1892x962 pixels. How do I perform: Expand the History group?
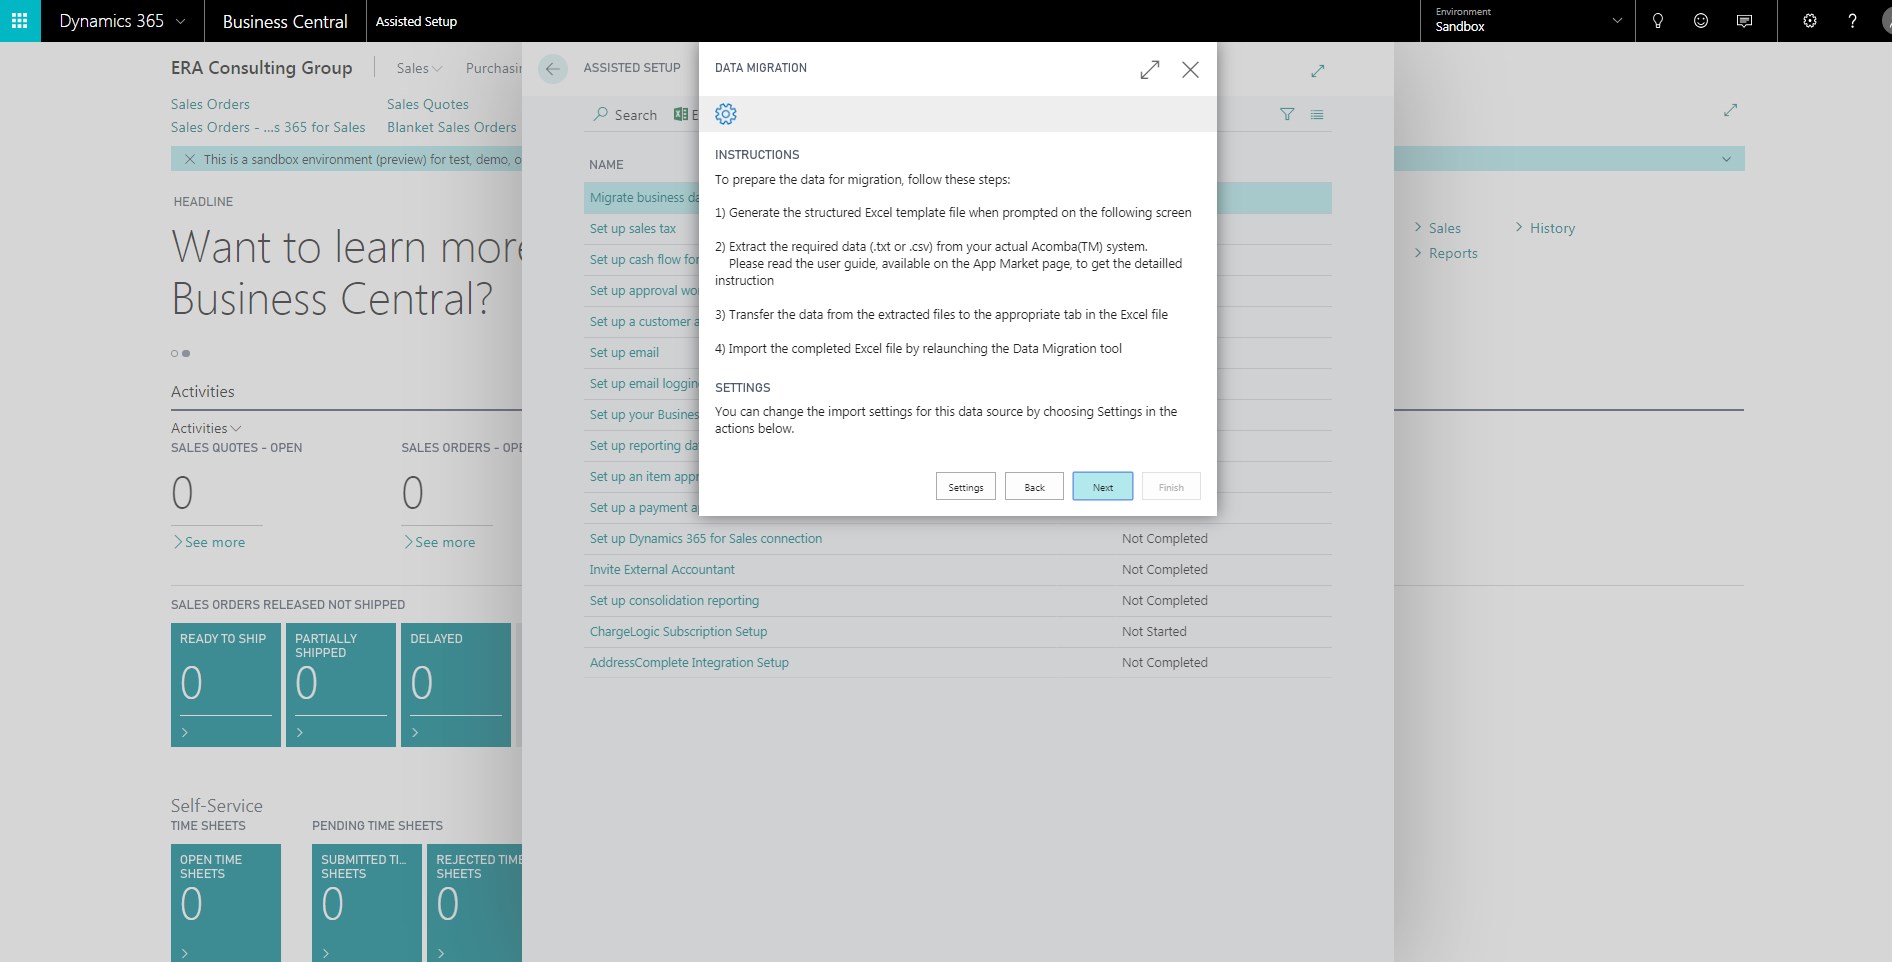(1545, 228)
